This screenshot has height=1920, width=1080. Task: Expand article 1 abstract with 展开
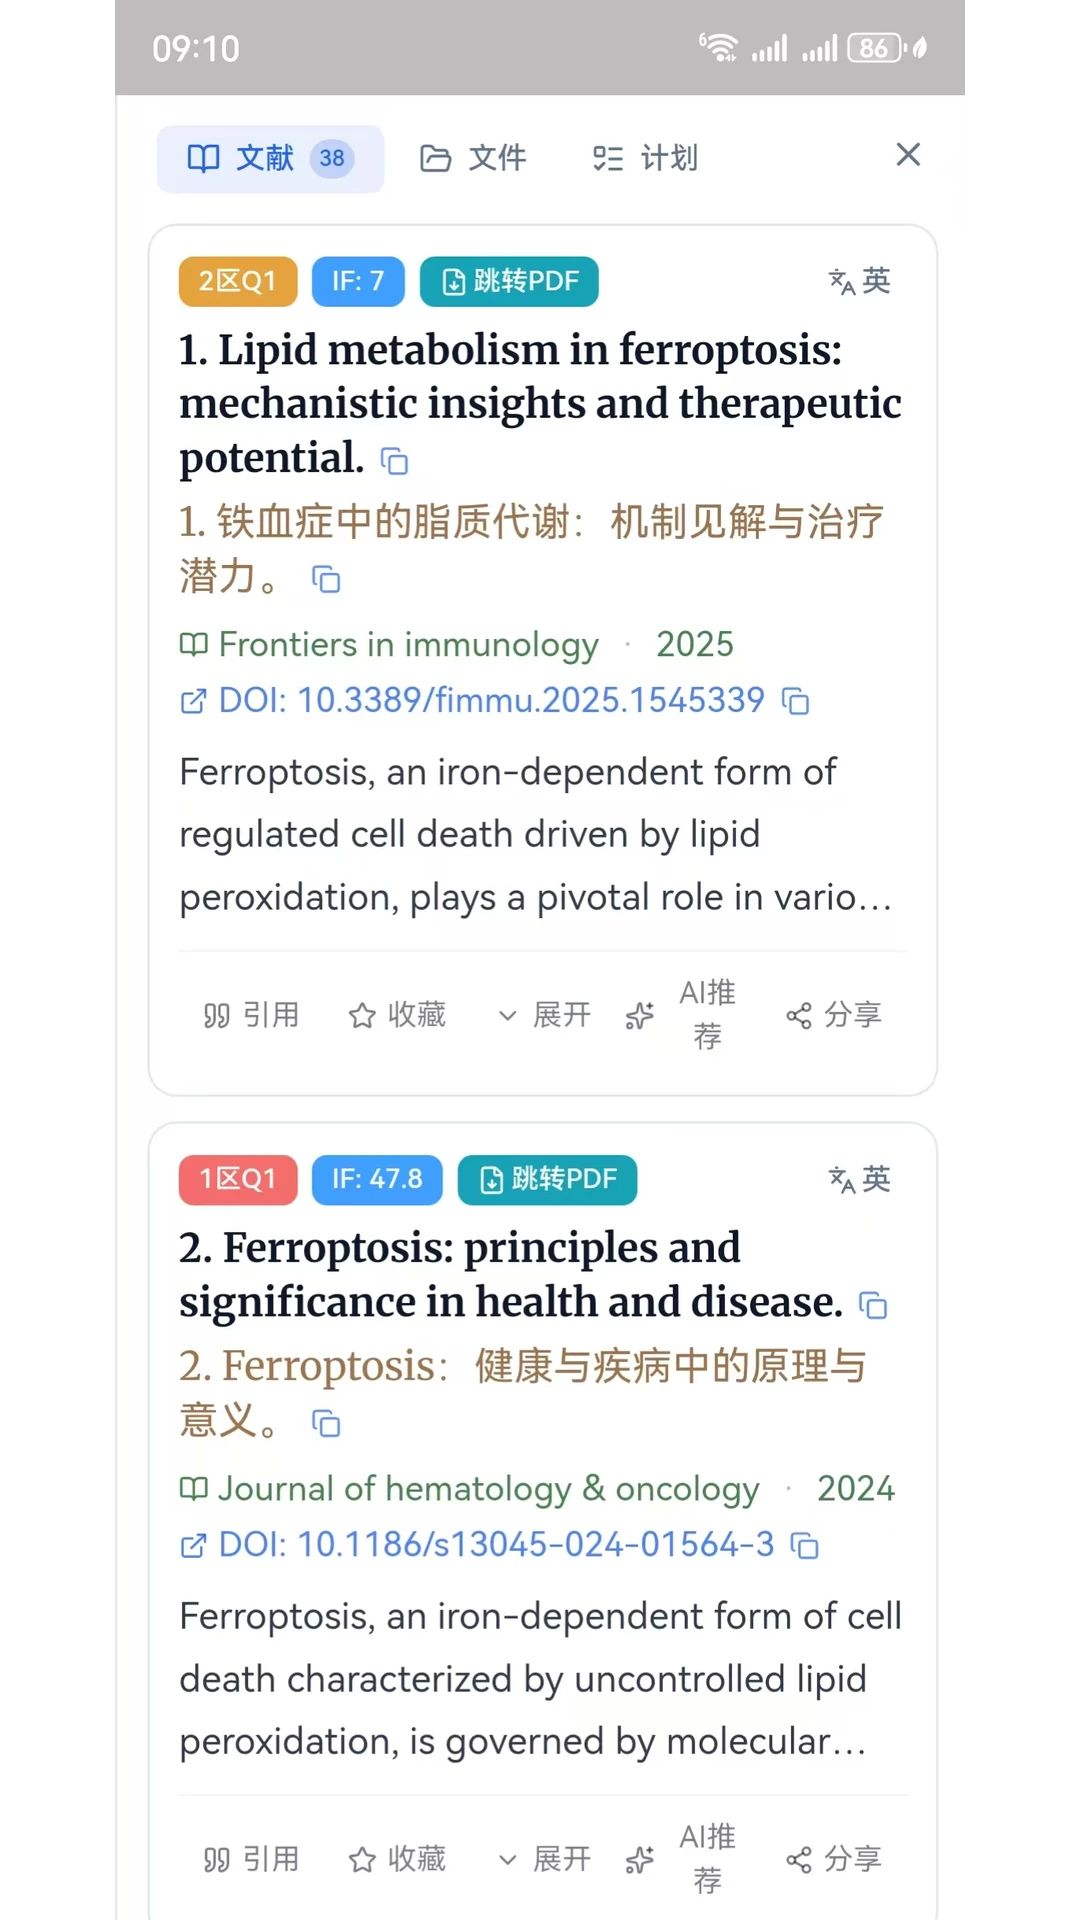tap(544, 1015)
